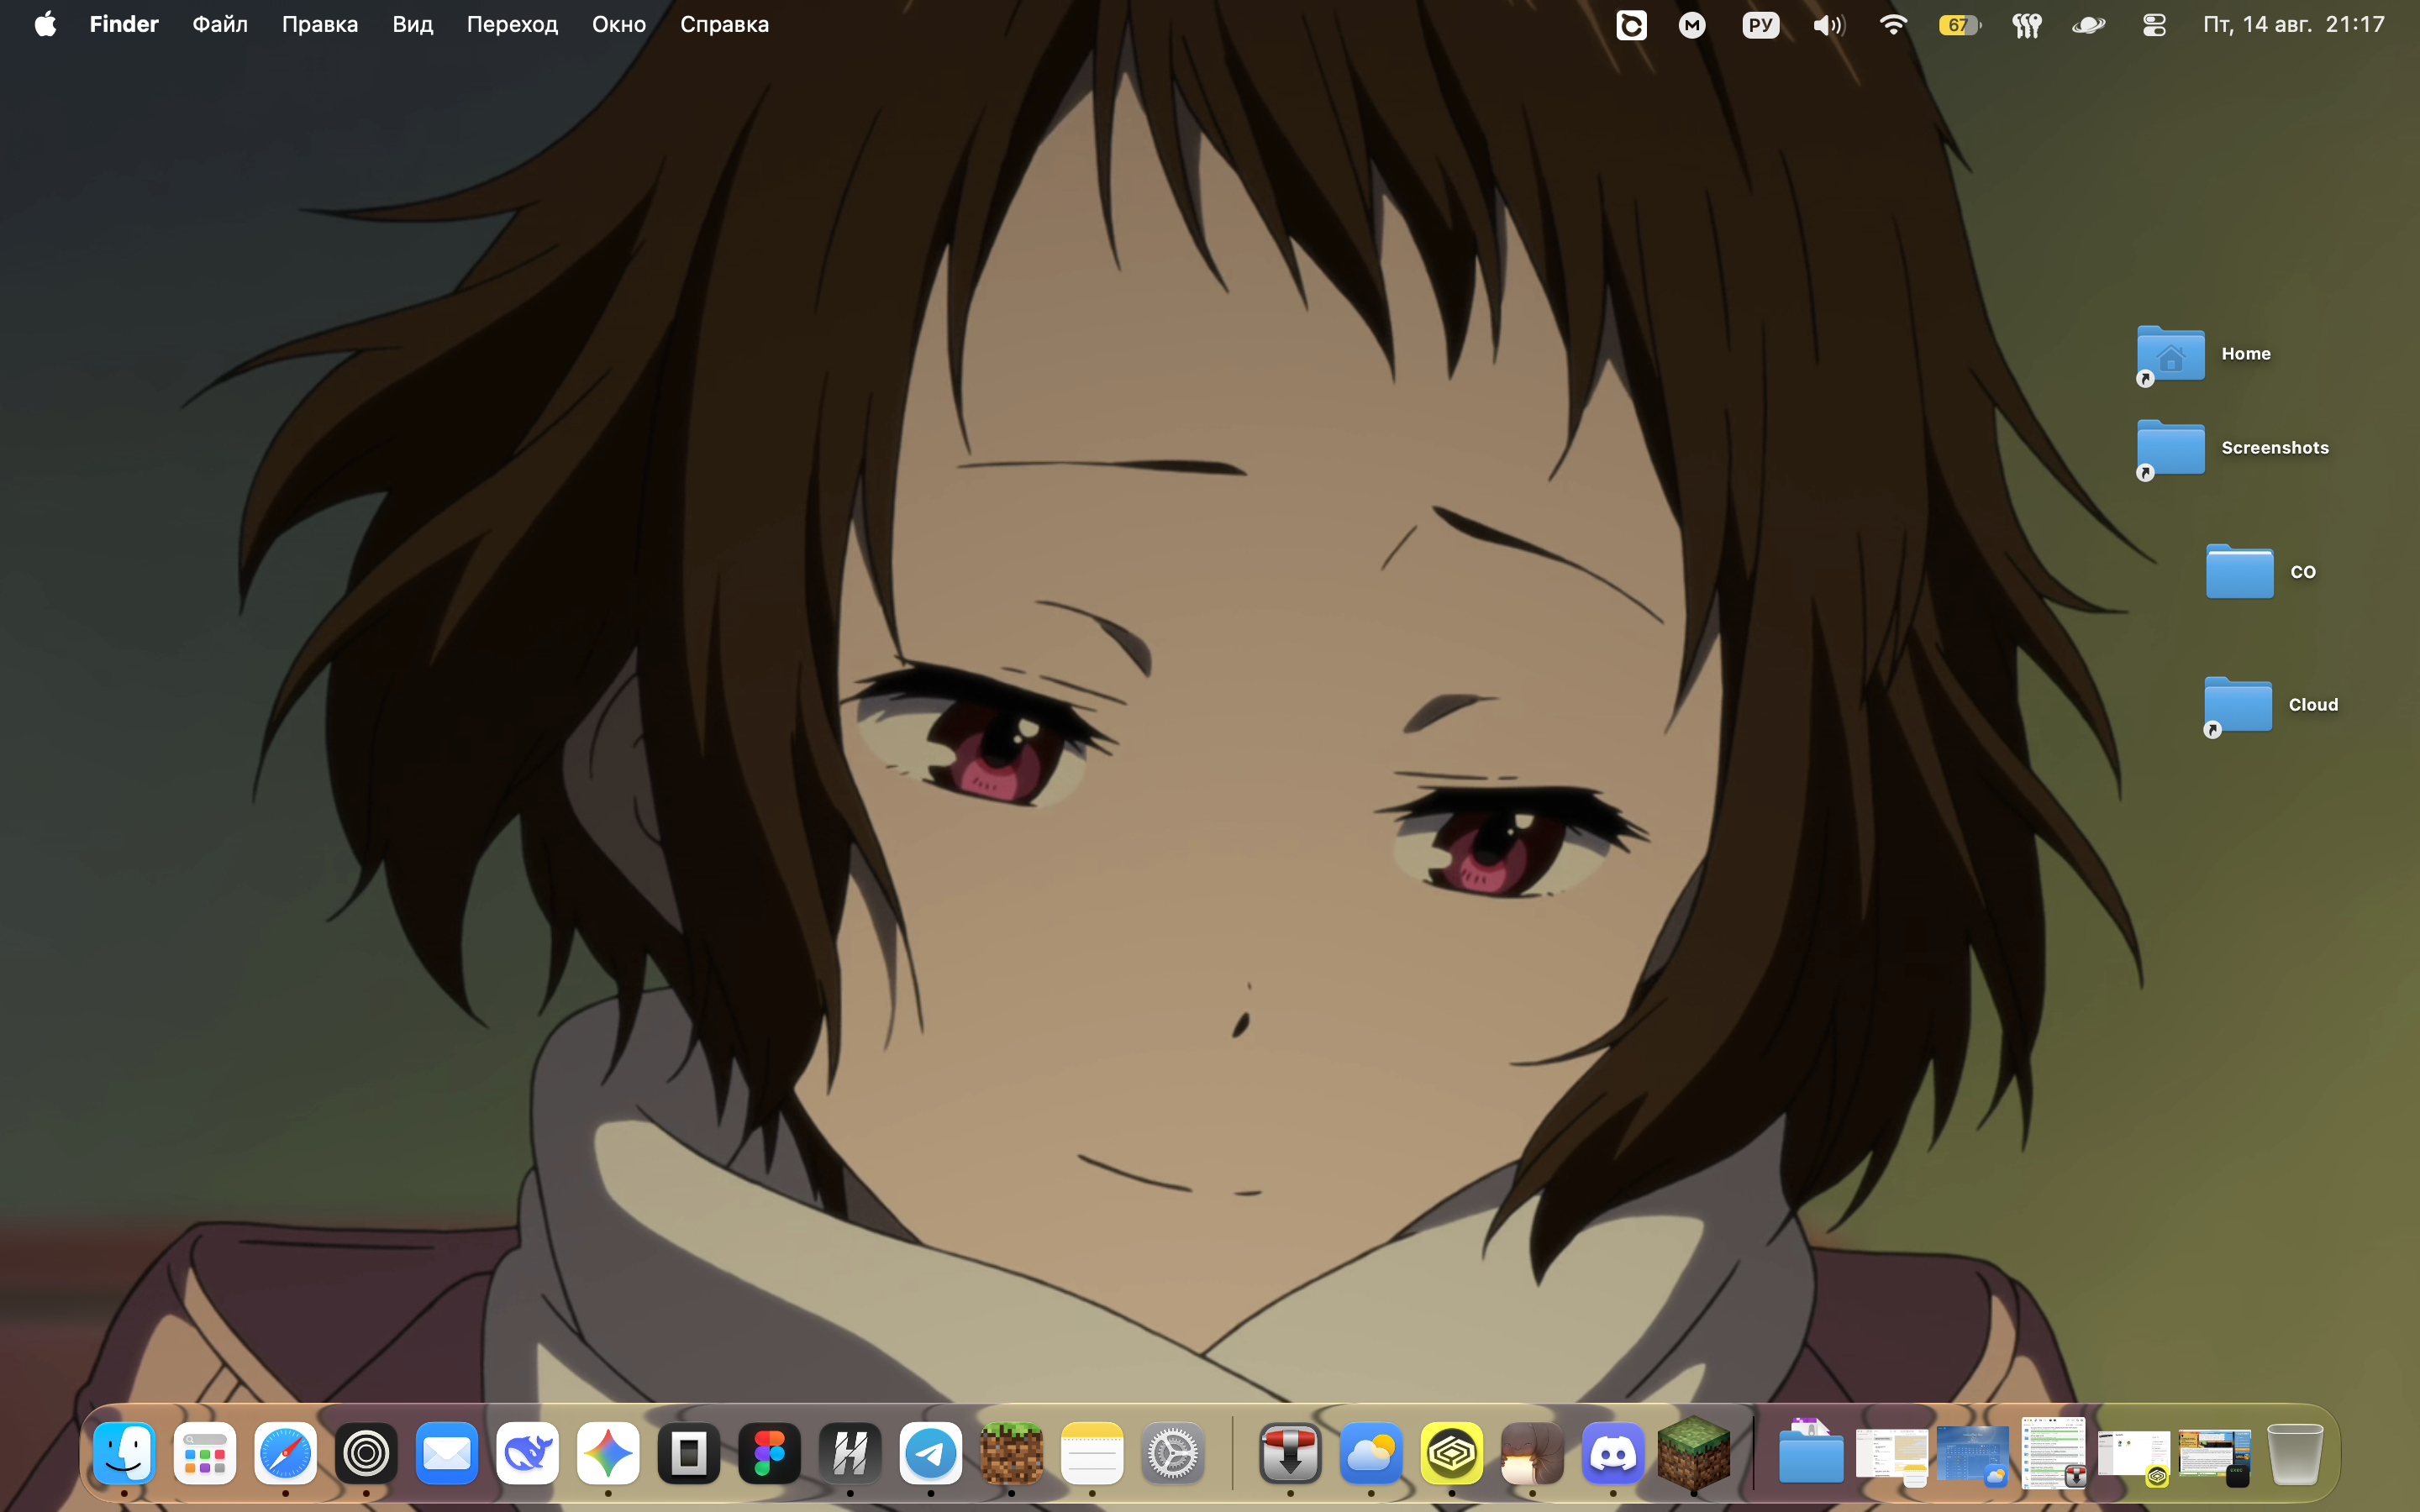
Task: Open the concentric circles app in dock
Action: coord(366,1453)
